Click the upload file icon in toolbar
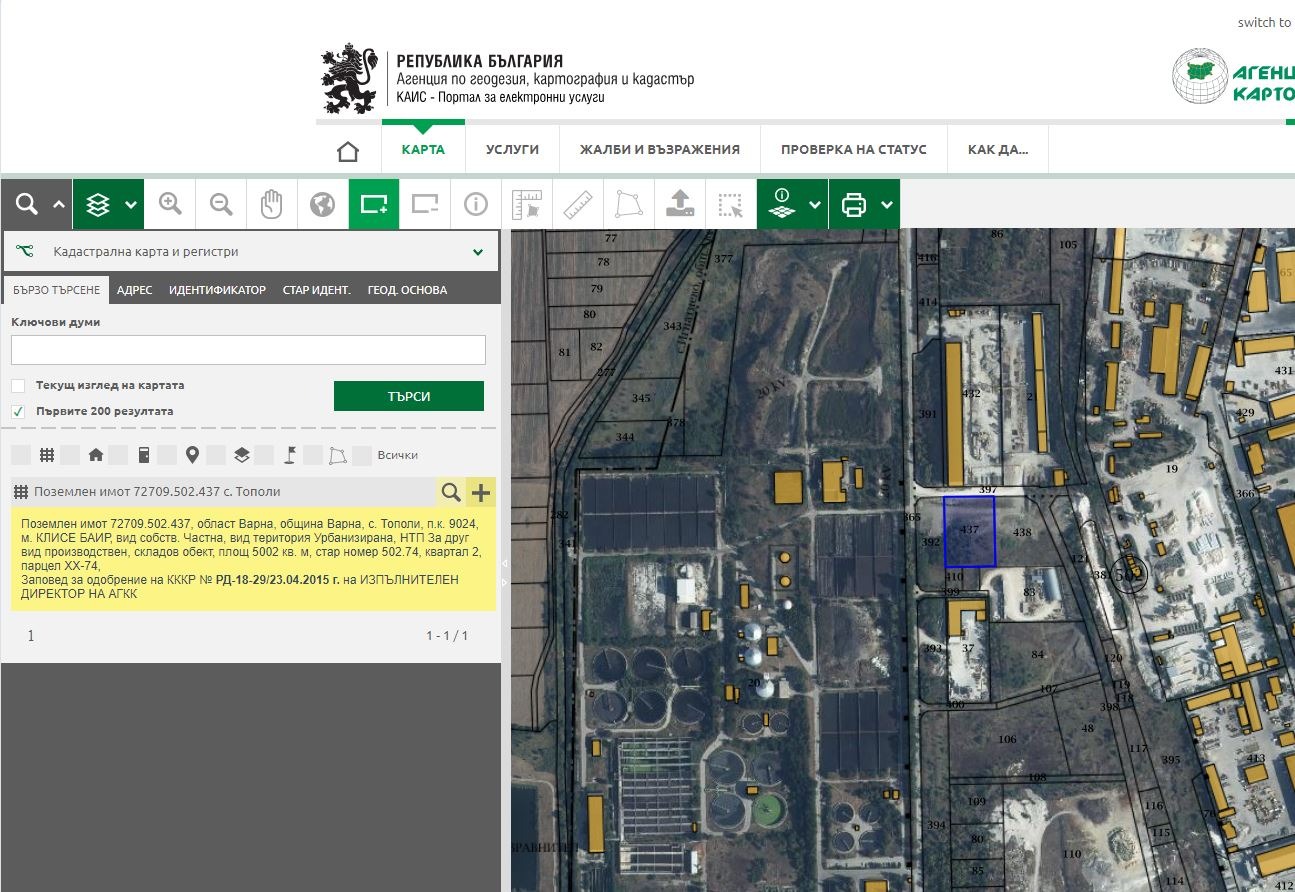 tap(680, 204)
